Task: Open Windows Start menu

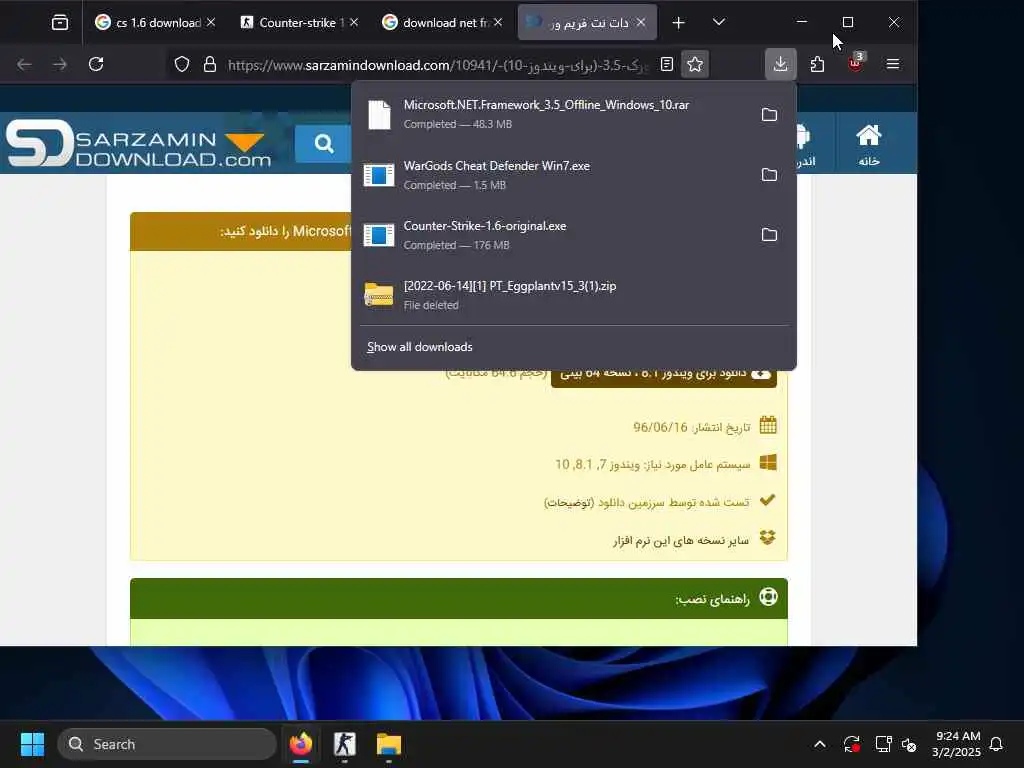Action: [x=32, y=744]
